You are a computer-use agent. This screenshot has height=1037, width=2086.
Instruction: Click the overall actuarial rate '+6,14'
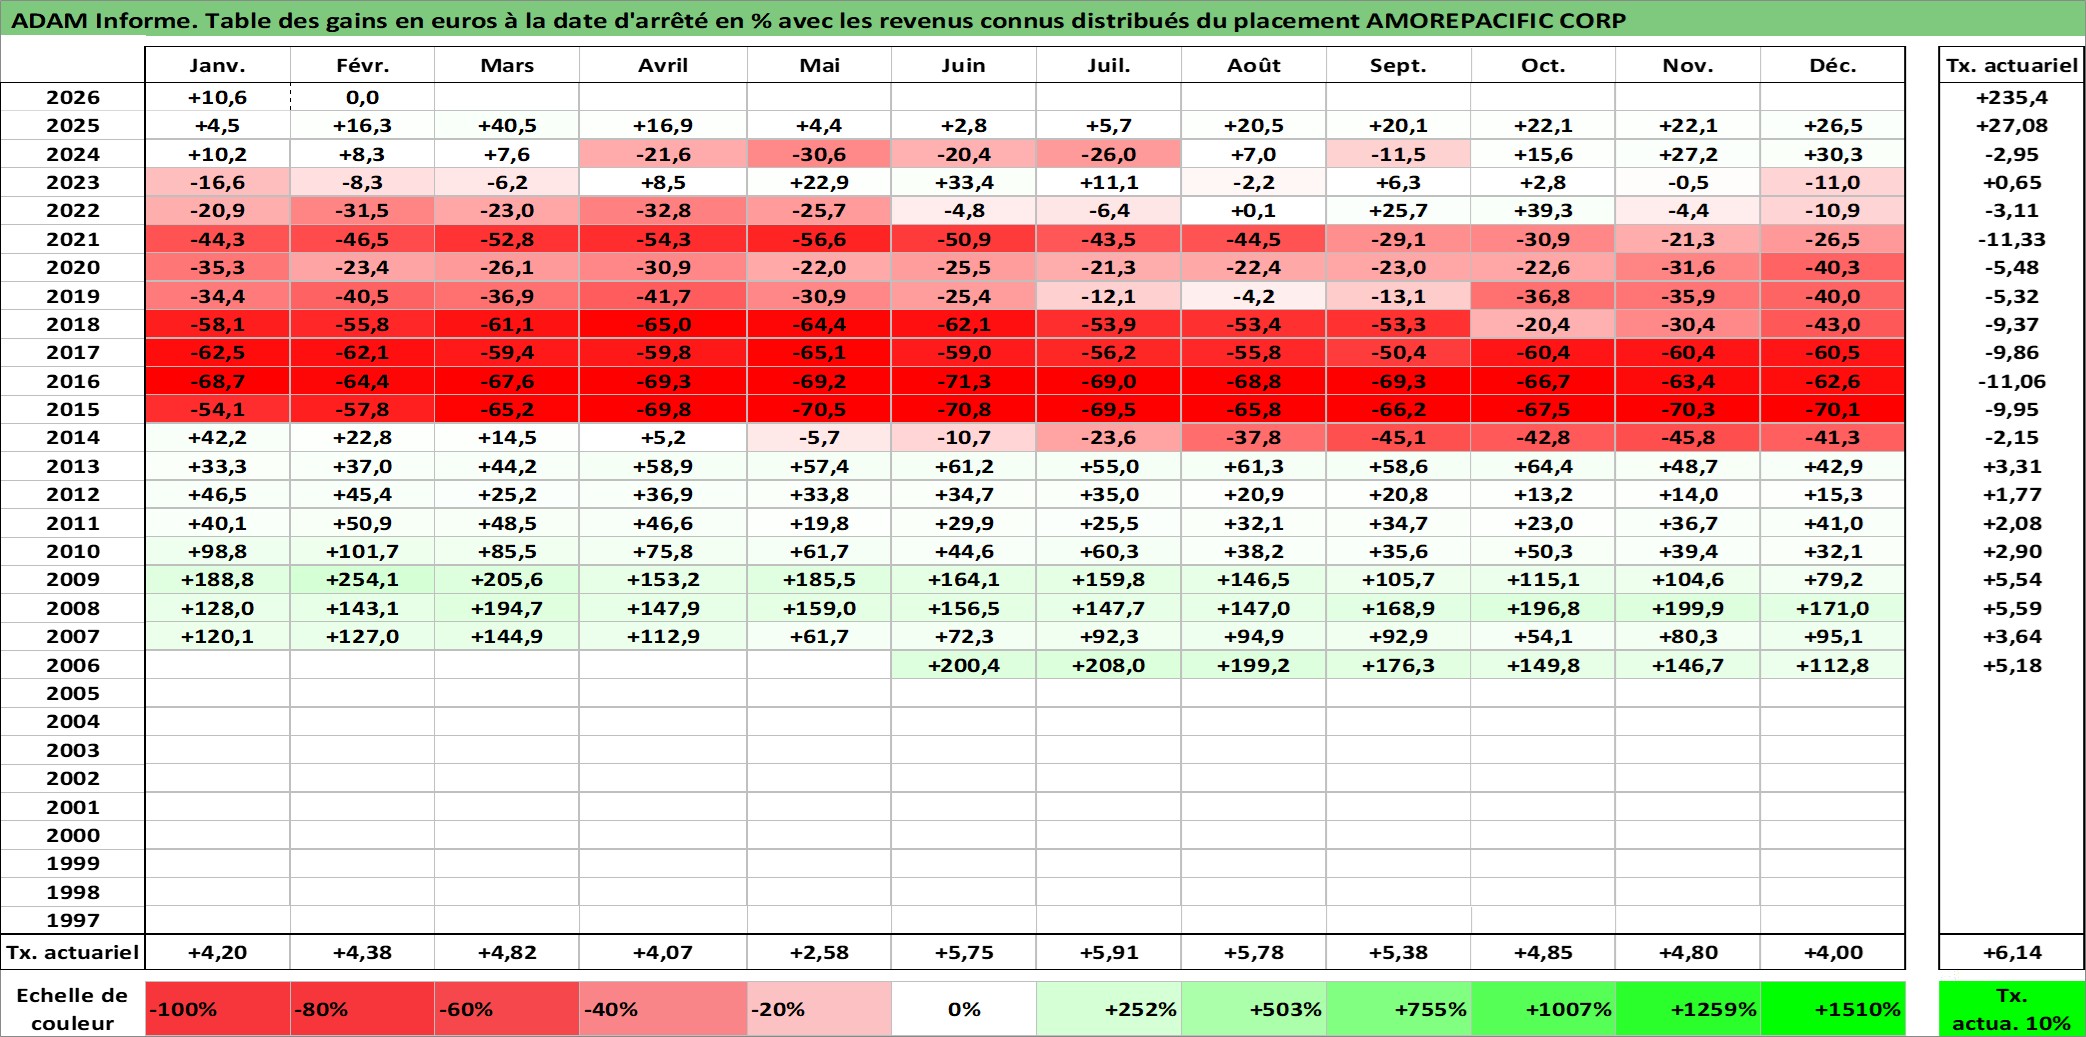(x=2011, y=952)
